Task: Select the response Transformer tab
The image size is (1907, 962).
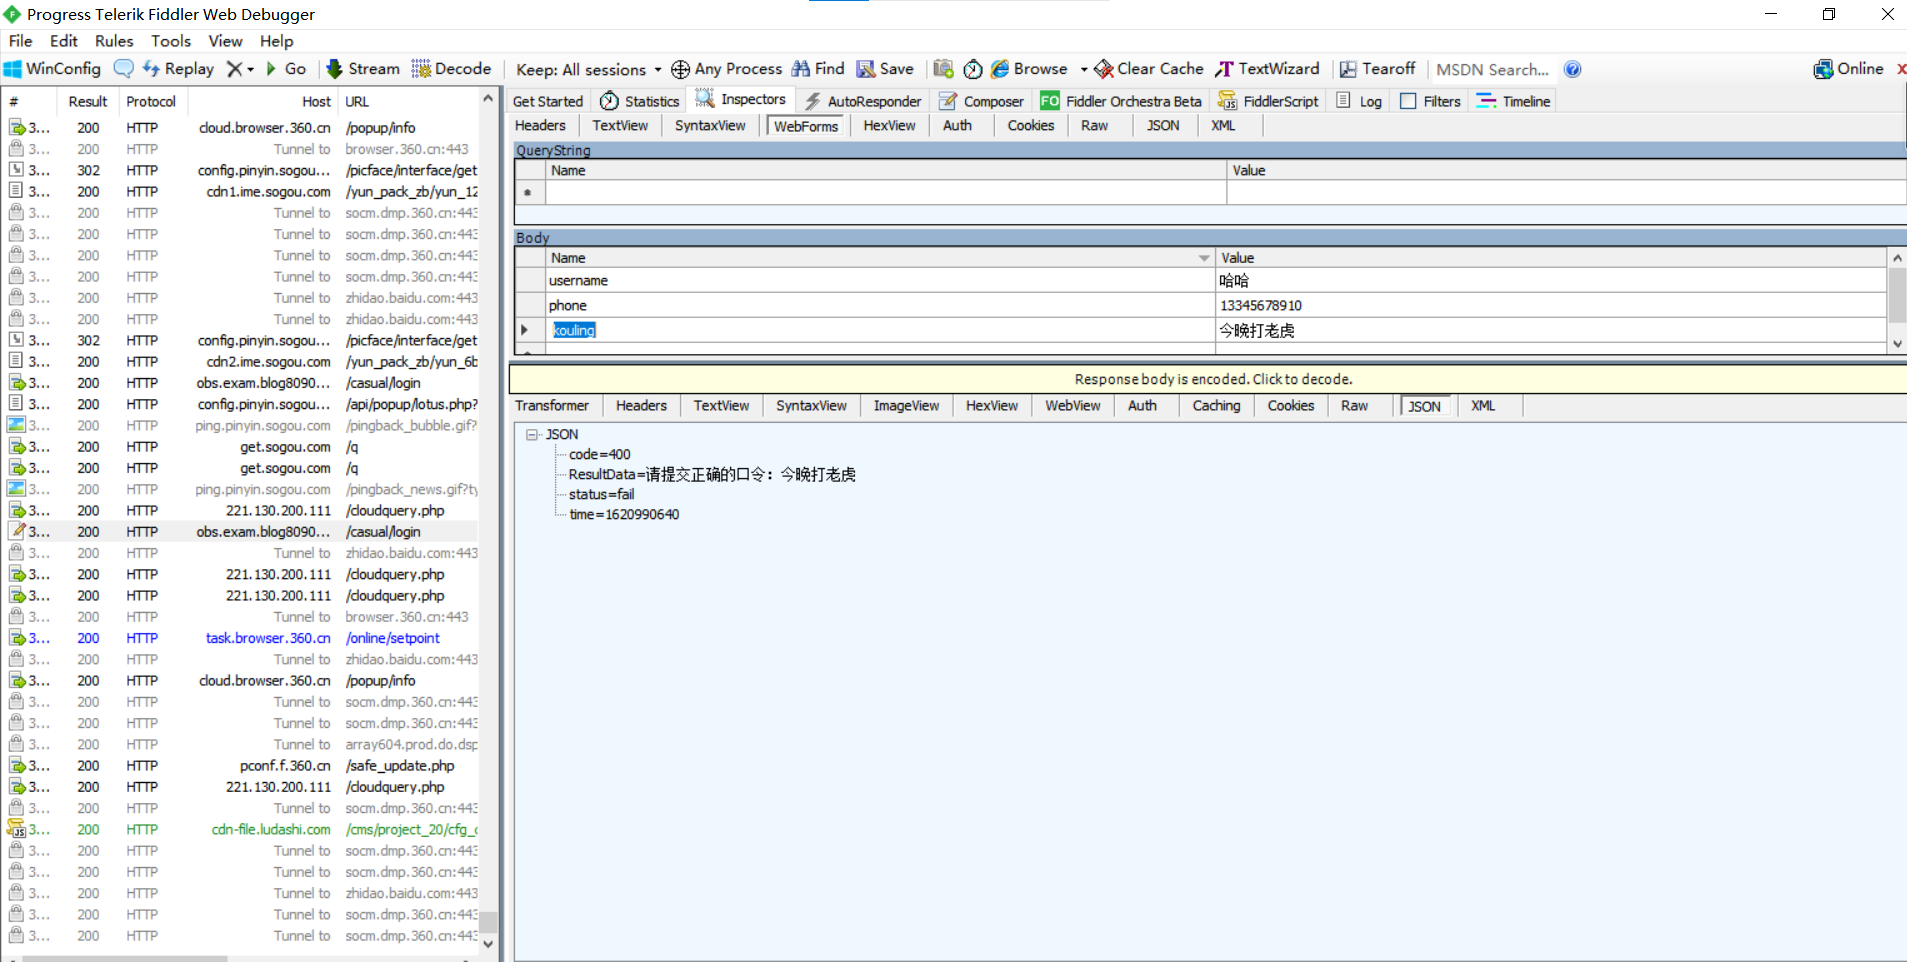Action: click(x=552, y=405)
